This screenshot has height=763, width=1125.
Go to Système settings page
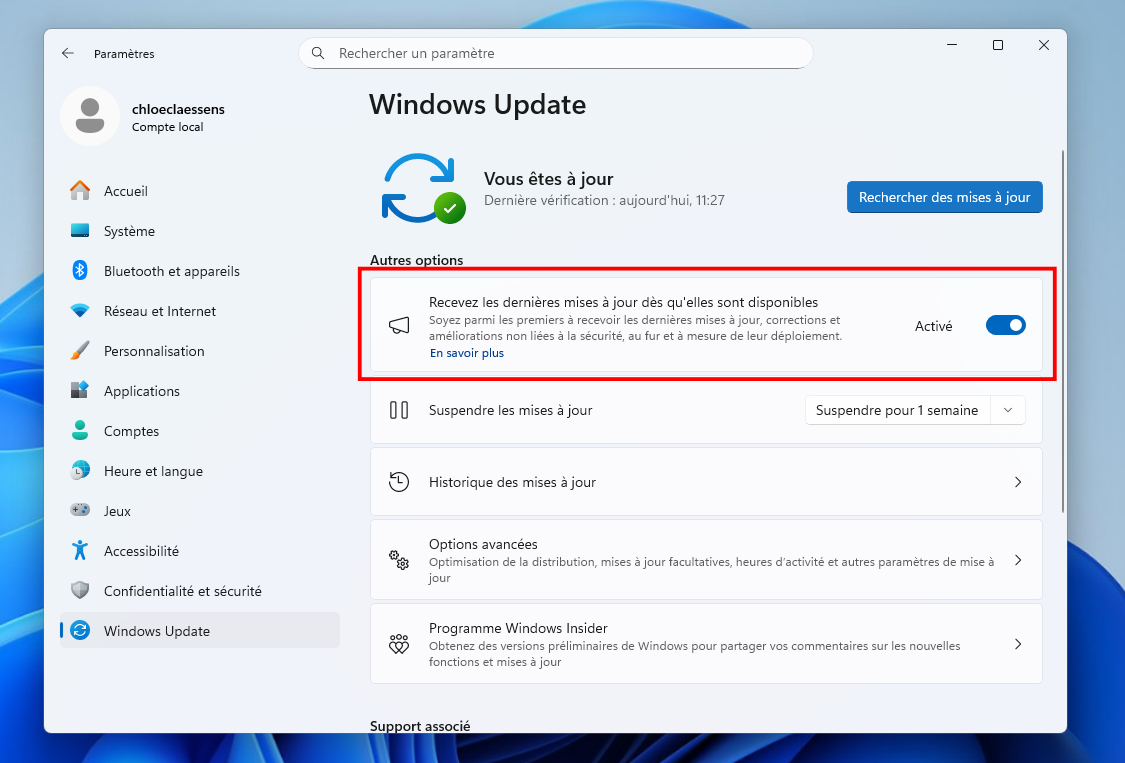tap(129, 231)
